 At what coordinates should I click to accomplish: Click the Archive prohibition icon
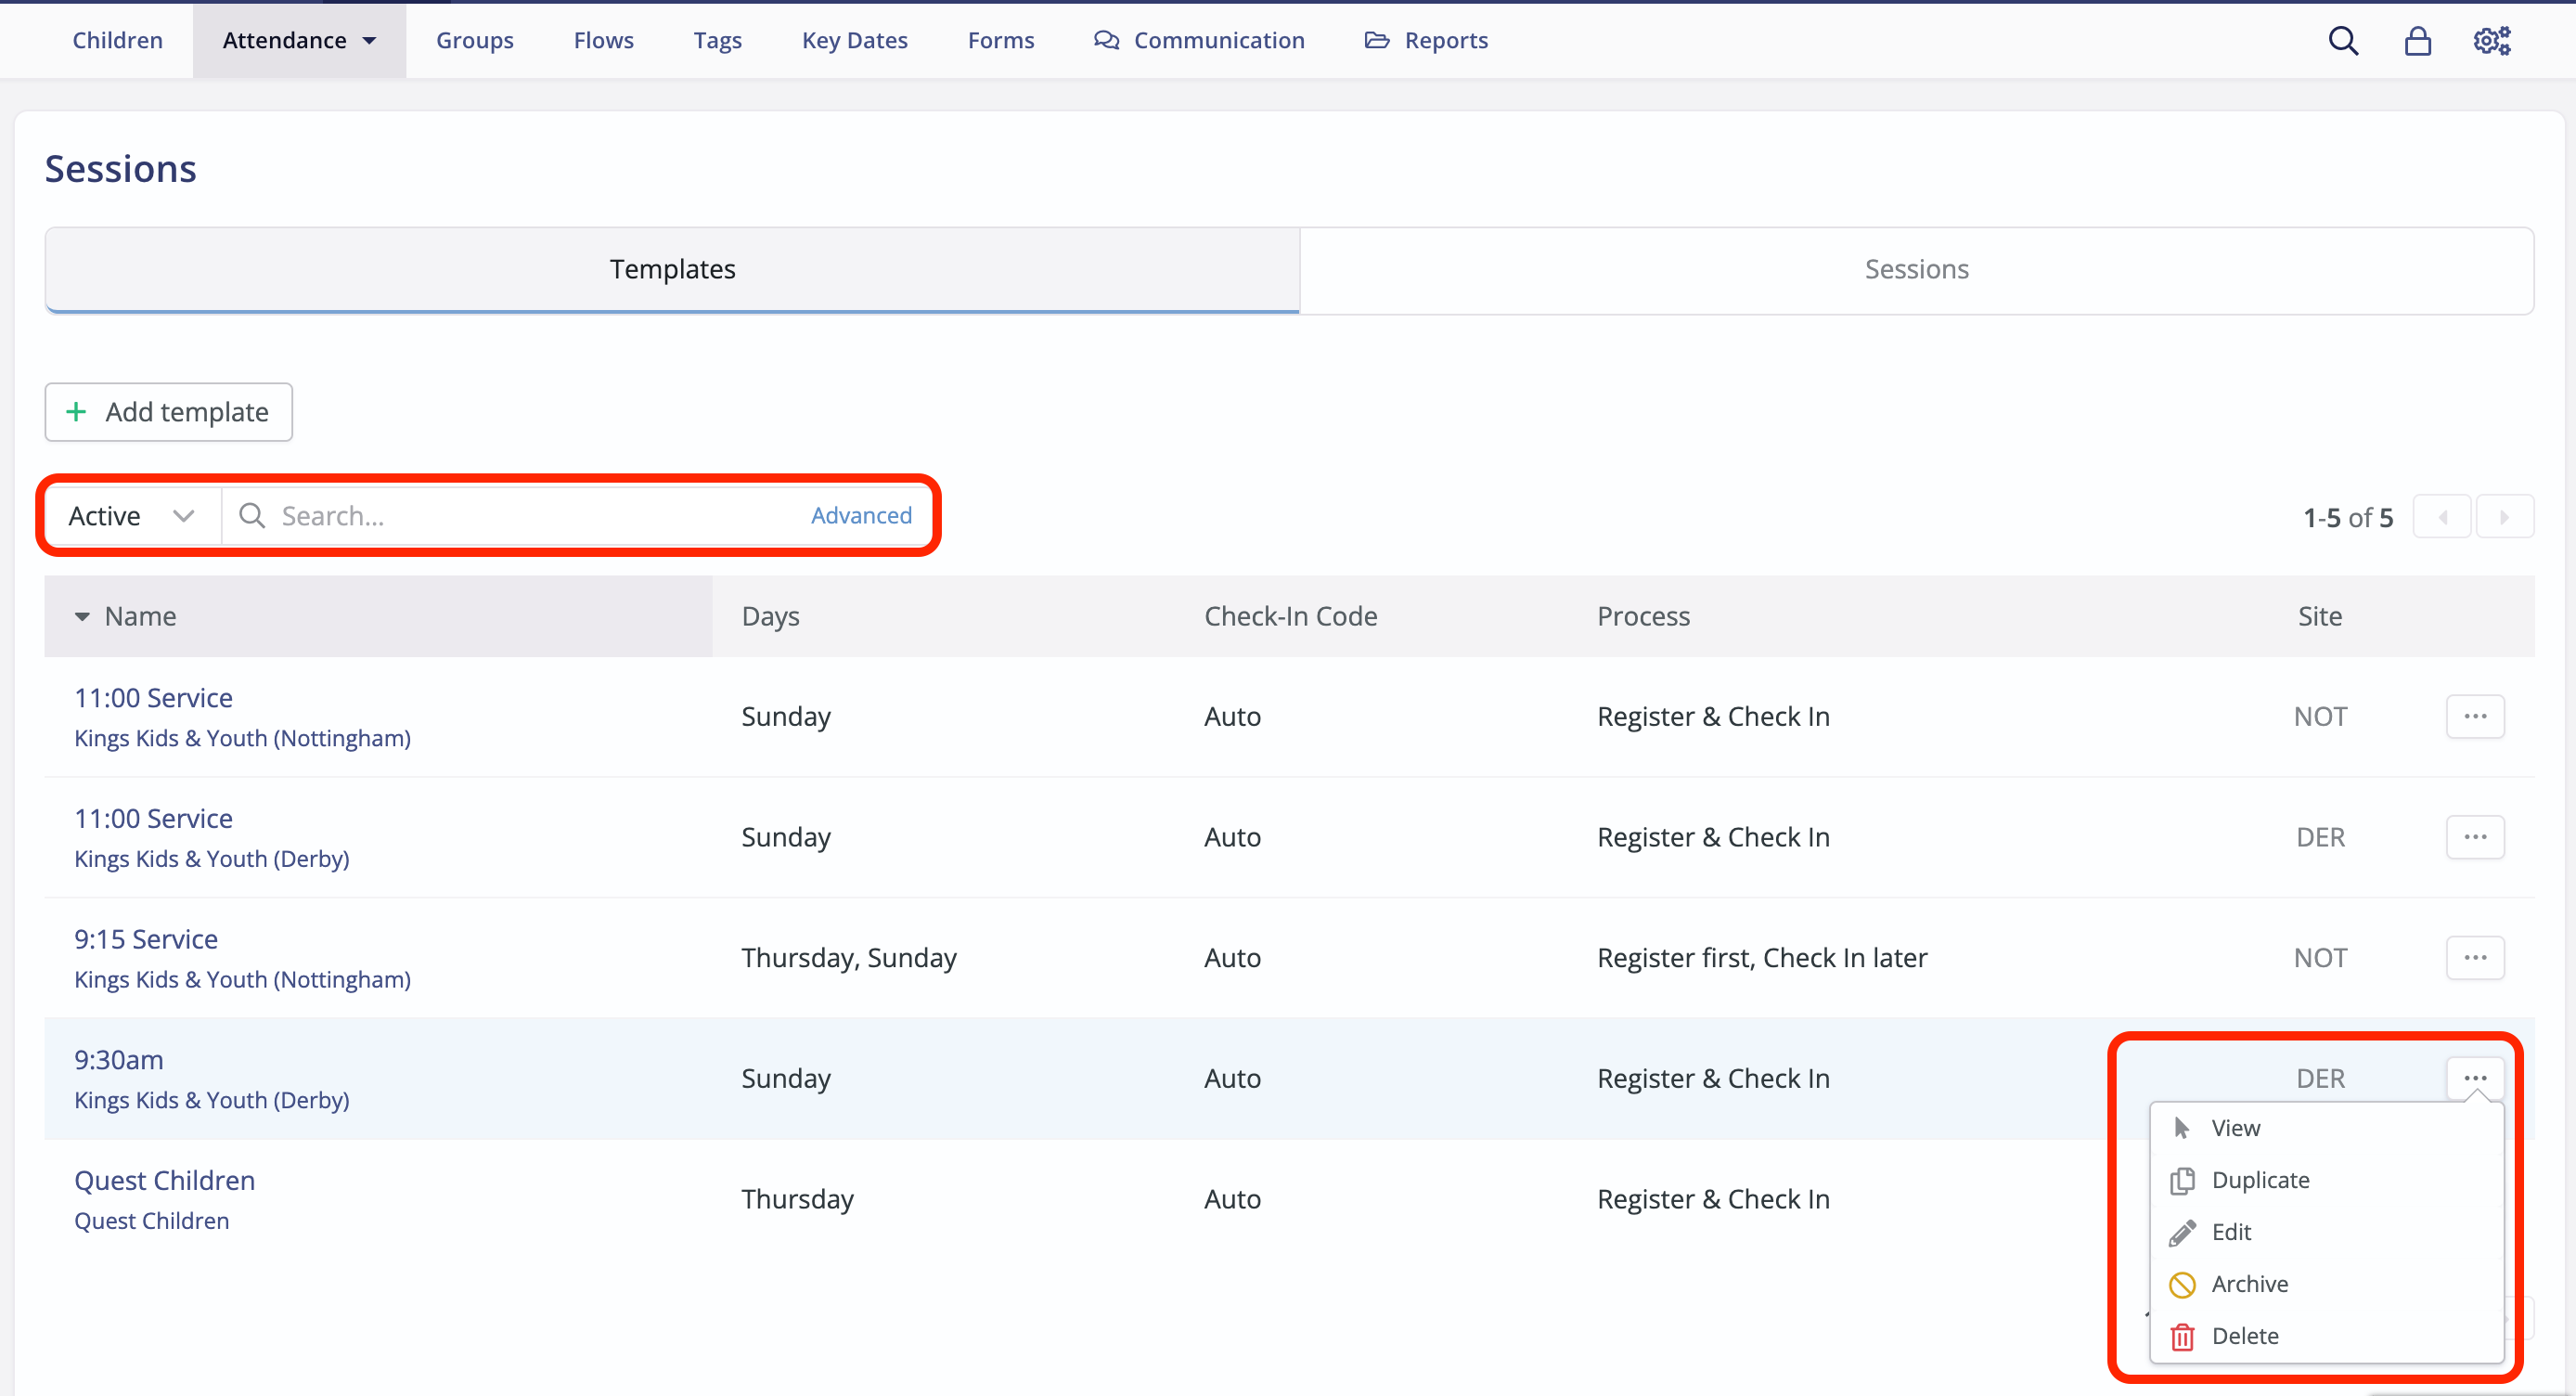point(2182,1284)
